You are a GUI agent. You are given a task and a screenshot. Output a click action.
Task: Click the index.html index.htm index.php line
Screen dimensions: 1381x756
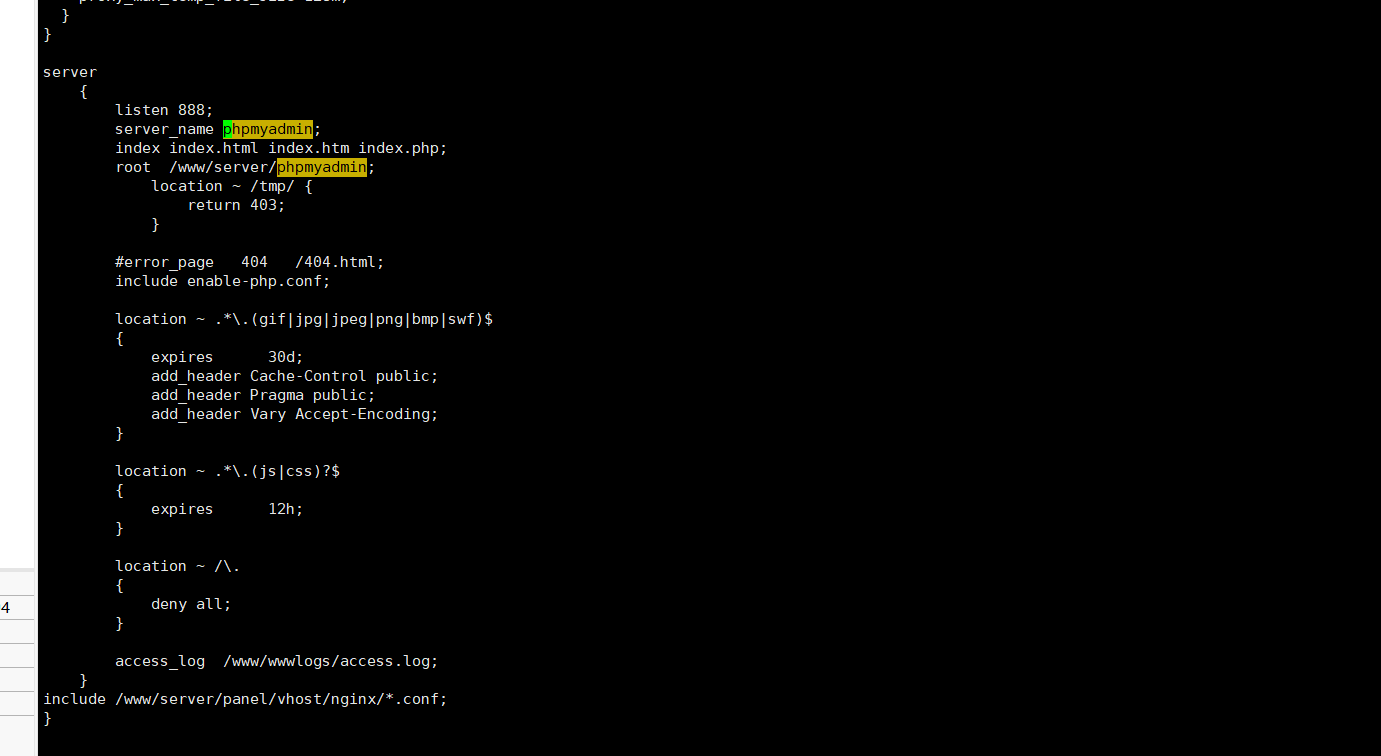281,148
